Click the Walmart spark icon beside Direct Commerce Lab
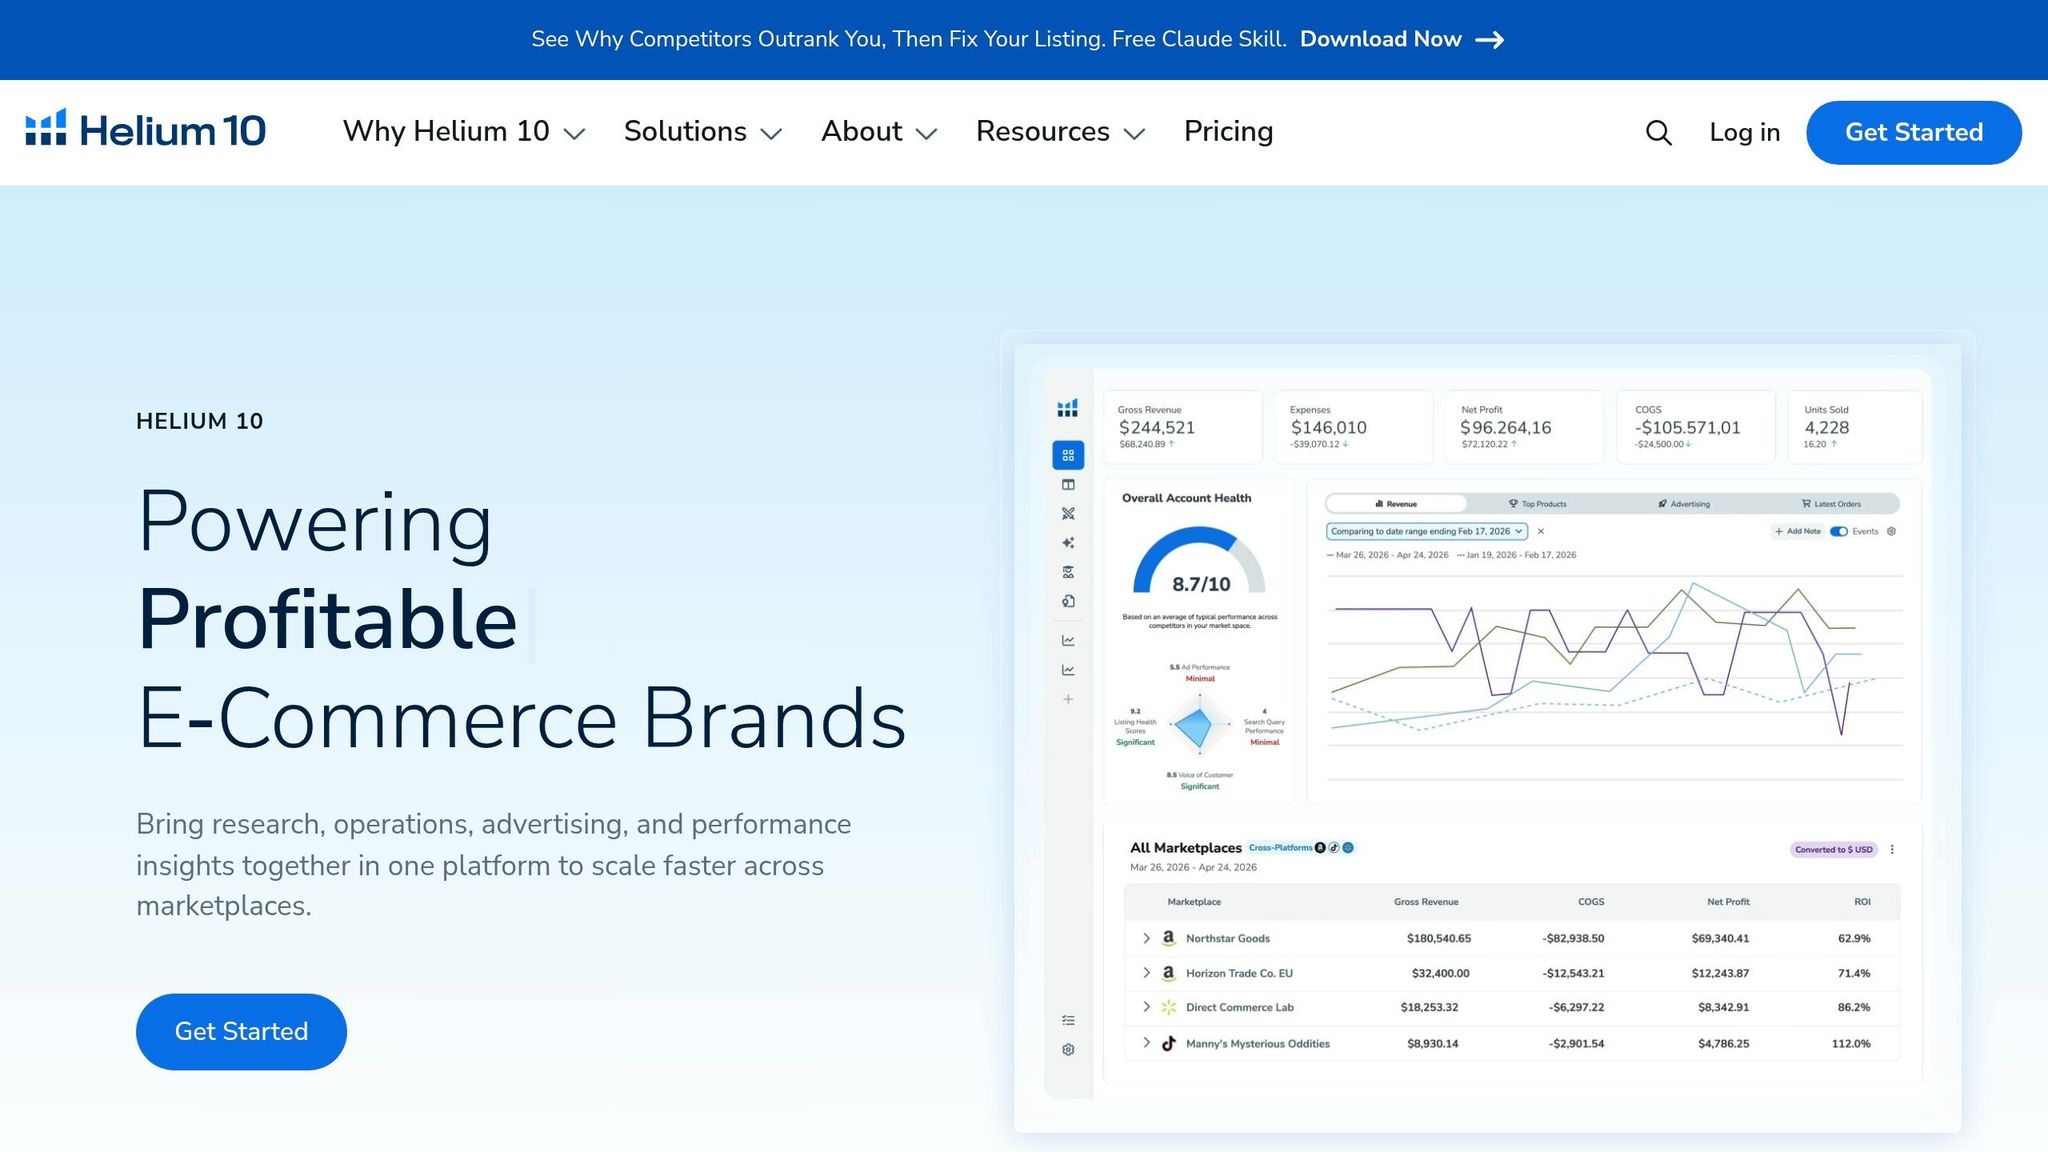This screenshot has width=2048, height=1152. 1168,1007
